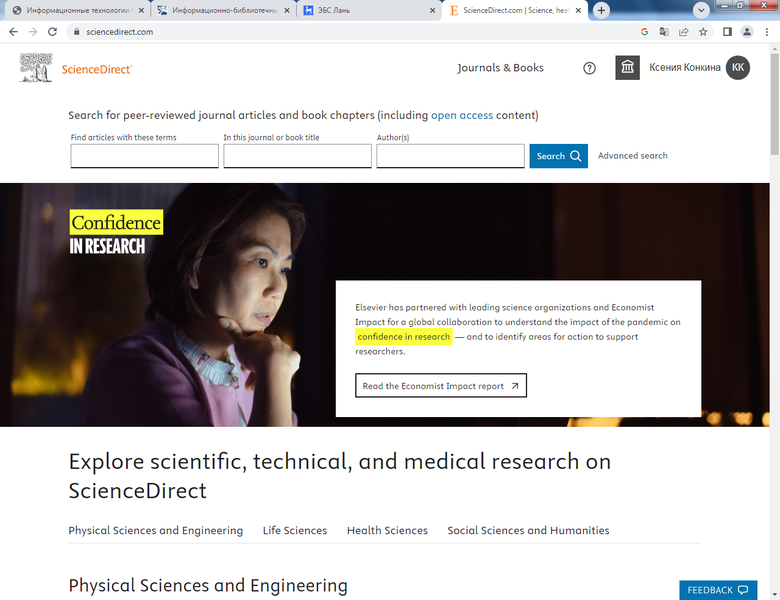Click the institution building icon

[627, 68]
